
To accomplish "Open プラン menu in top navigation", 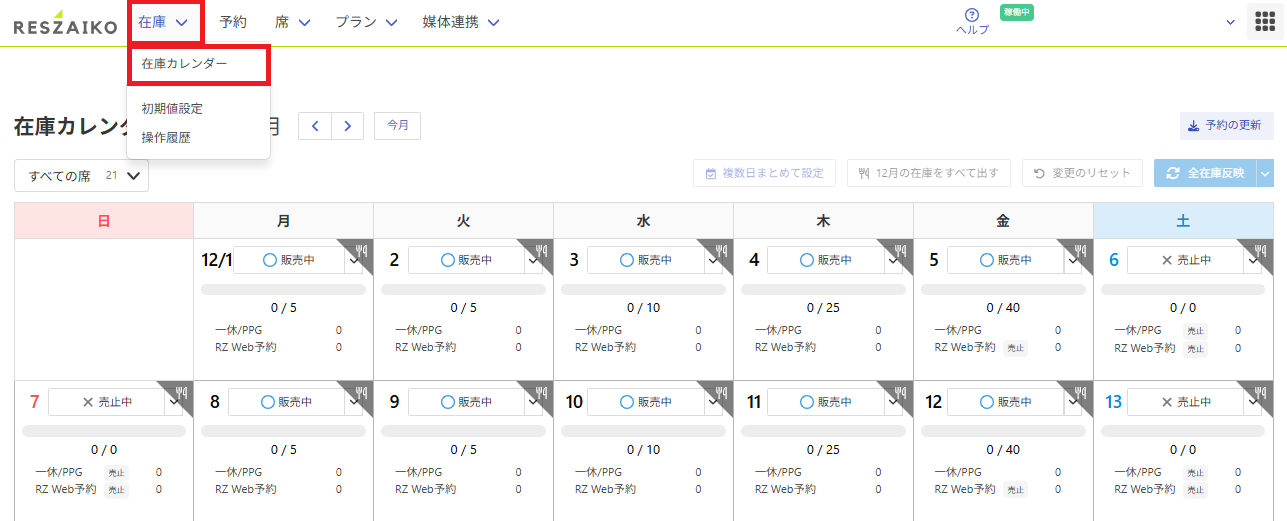I will pyautogui.click(x=366, y=22).
